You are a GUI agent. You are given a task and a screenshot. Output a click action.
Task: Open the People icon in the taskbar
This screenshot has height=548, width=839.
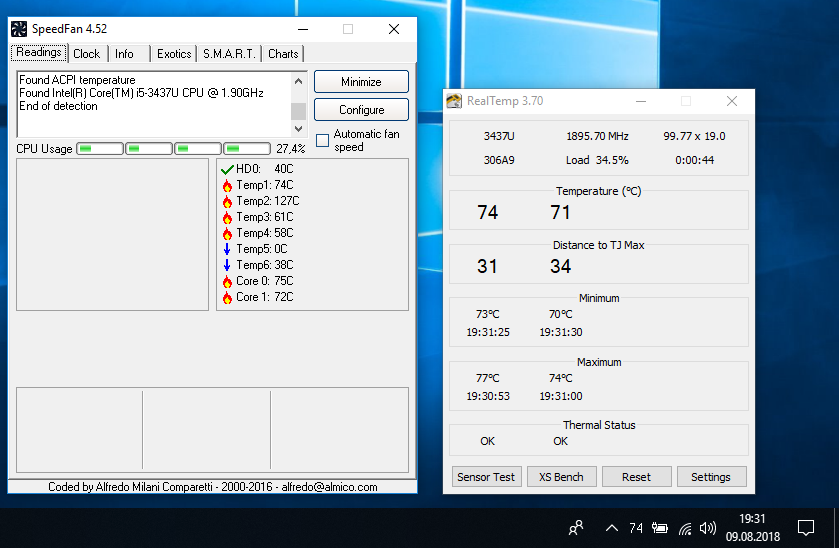[576, 528]
